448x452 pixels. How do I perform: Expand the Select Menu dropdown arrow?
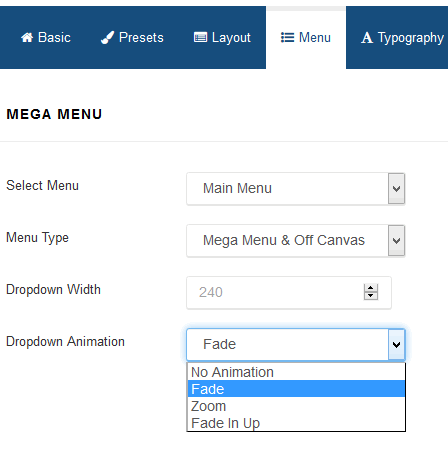[x=396, y=188]
